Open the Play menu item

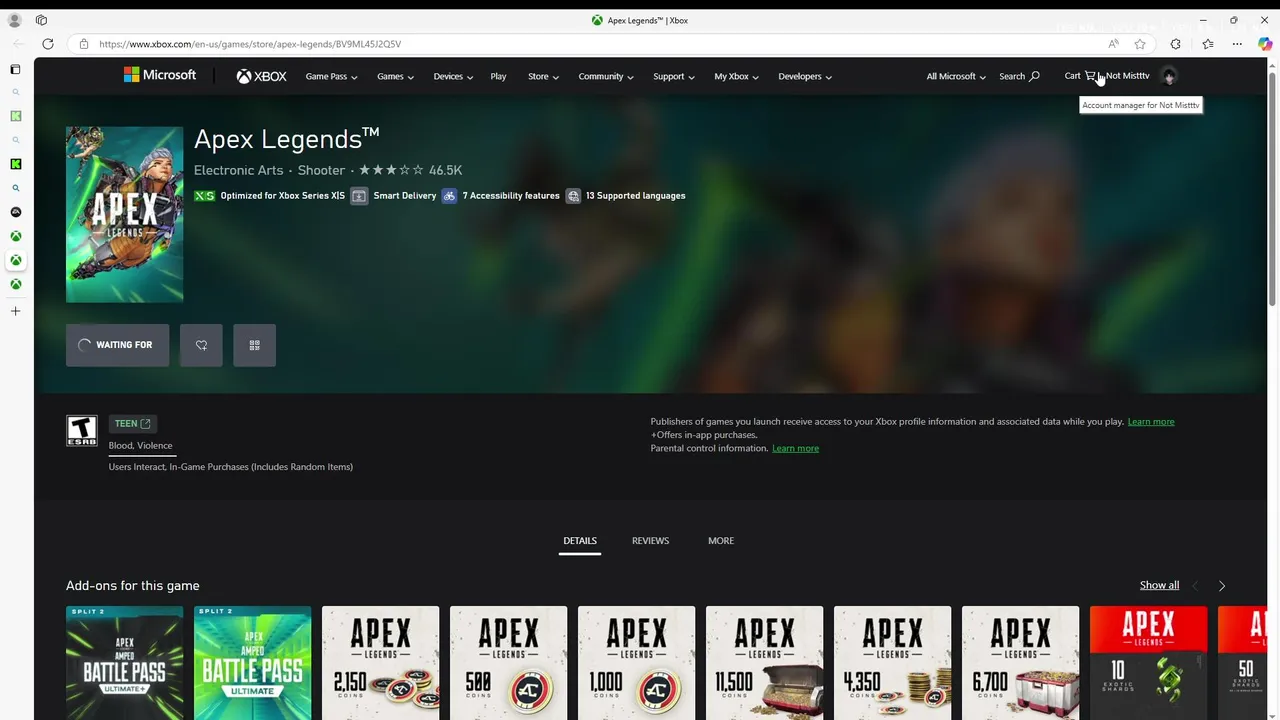[x=498, y=76]
